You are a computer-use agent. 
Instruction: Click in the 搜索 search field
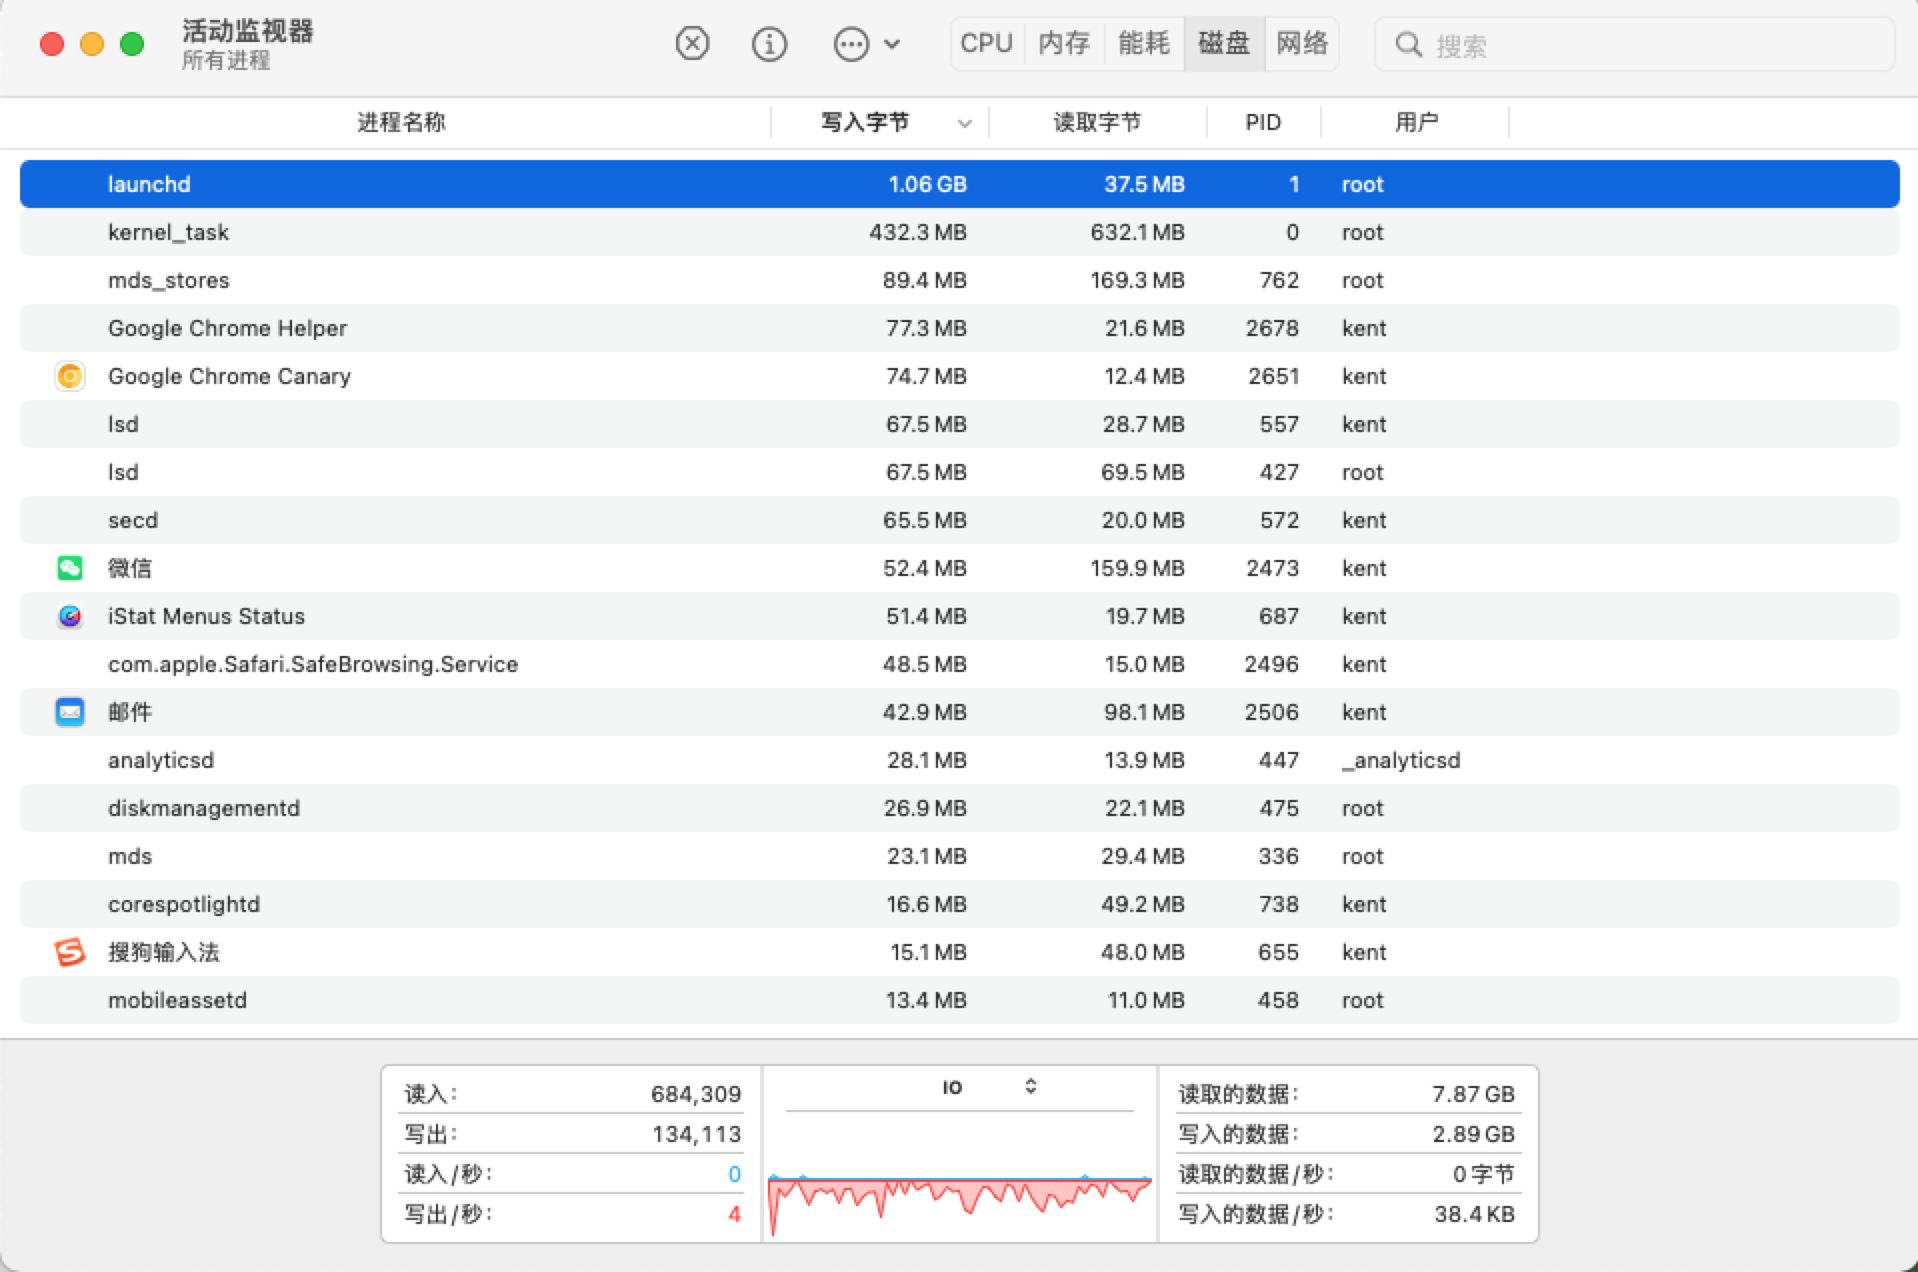(1634, 45)
